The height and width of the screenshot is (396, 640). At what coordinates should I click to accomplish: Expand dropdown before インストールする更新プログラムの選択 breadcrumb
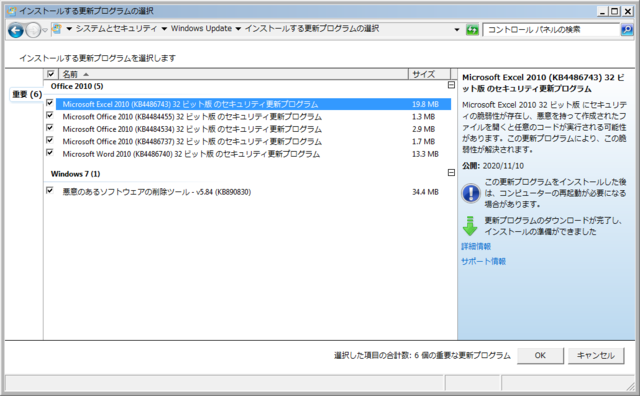(x=238, y=29)
